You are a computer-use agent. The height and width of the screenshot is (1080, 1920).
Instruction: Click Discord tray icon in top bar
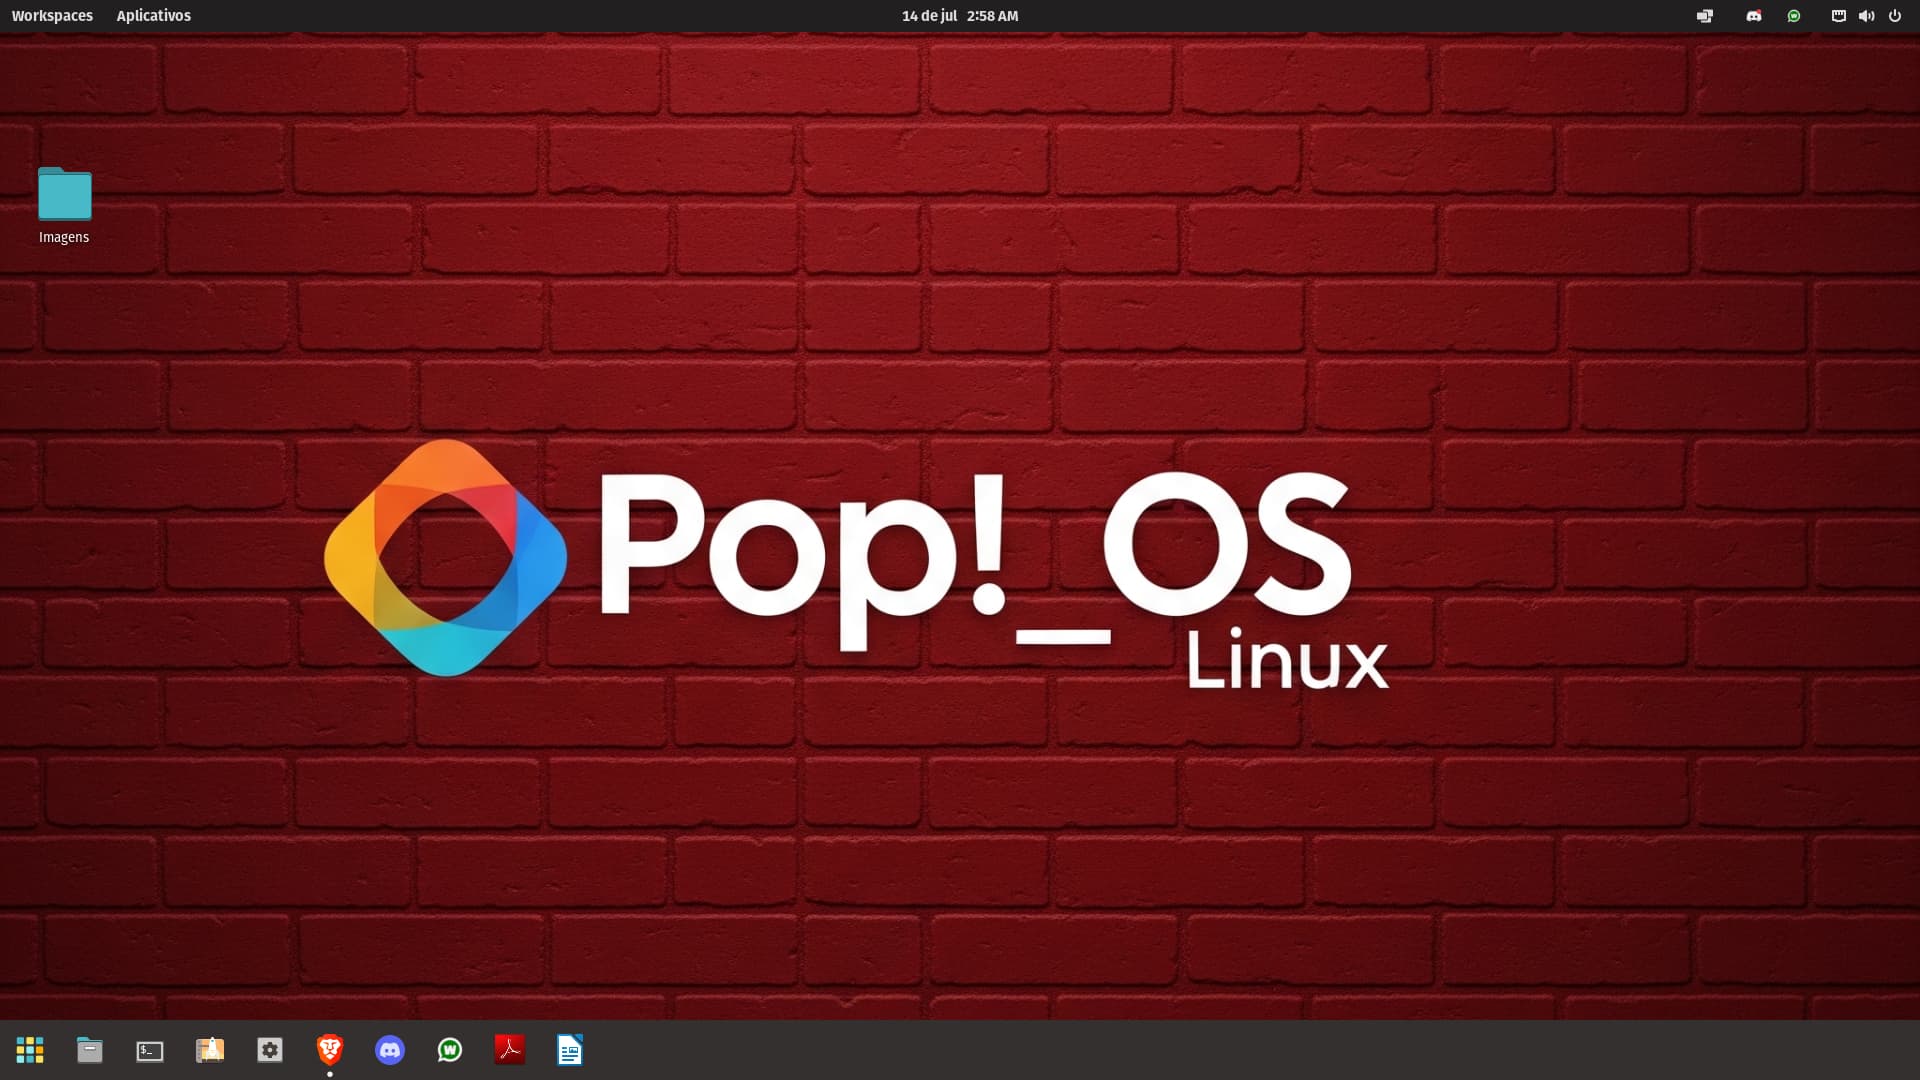(1753, 16)
